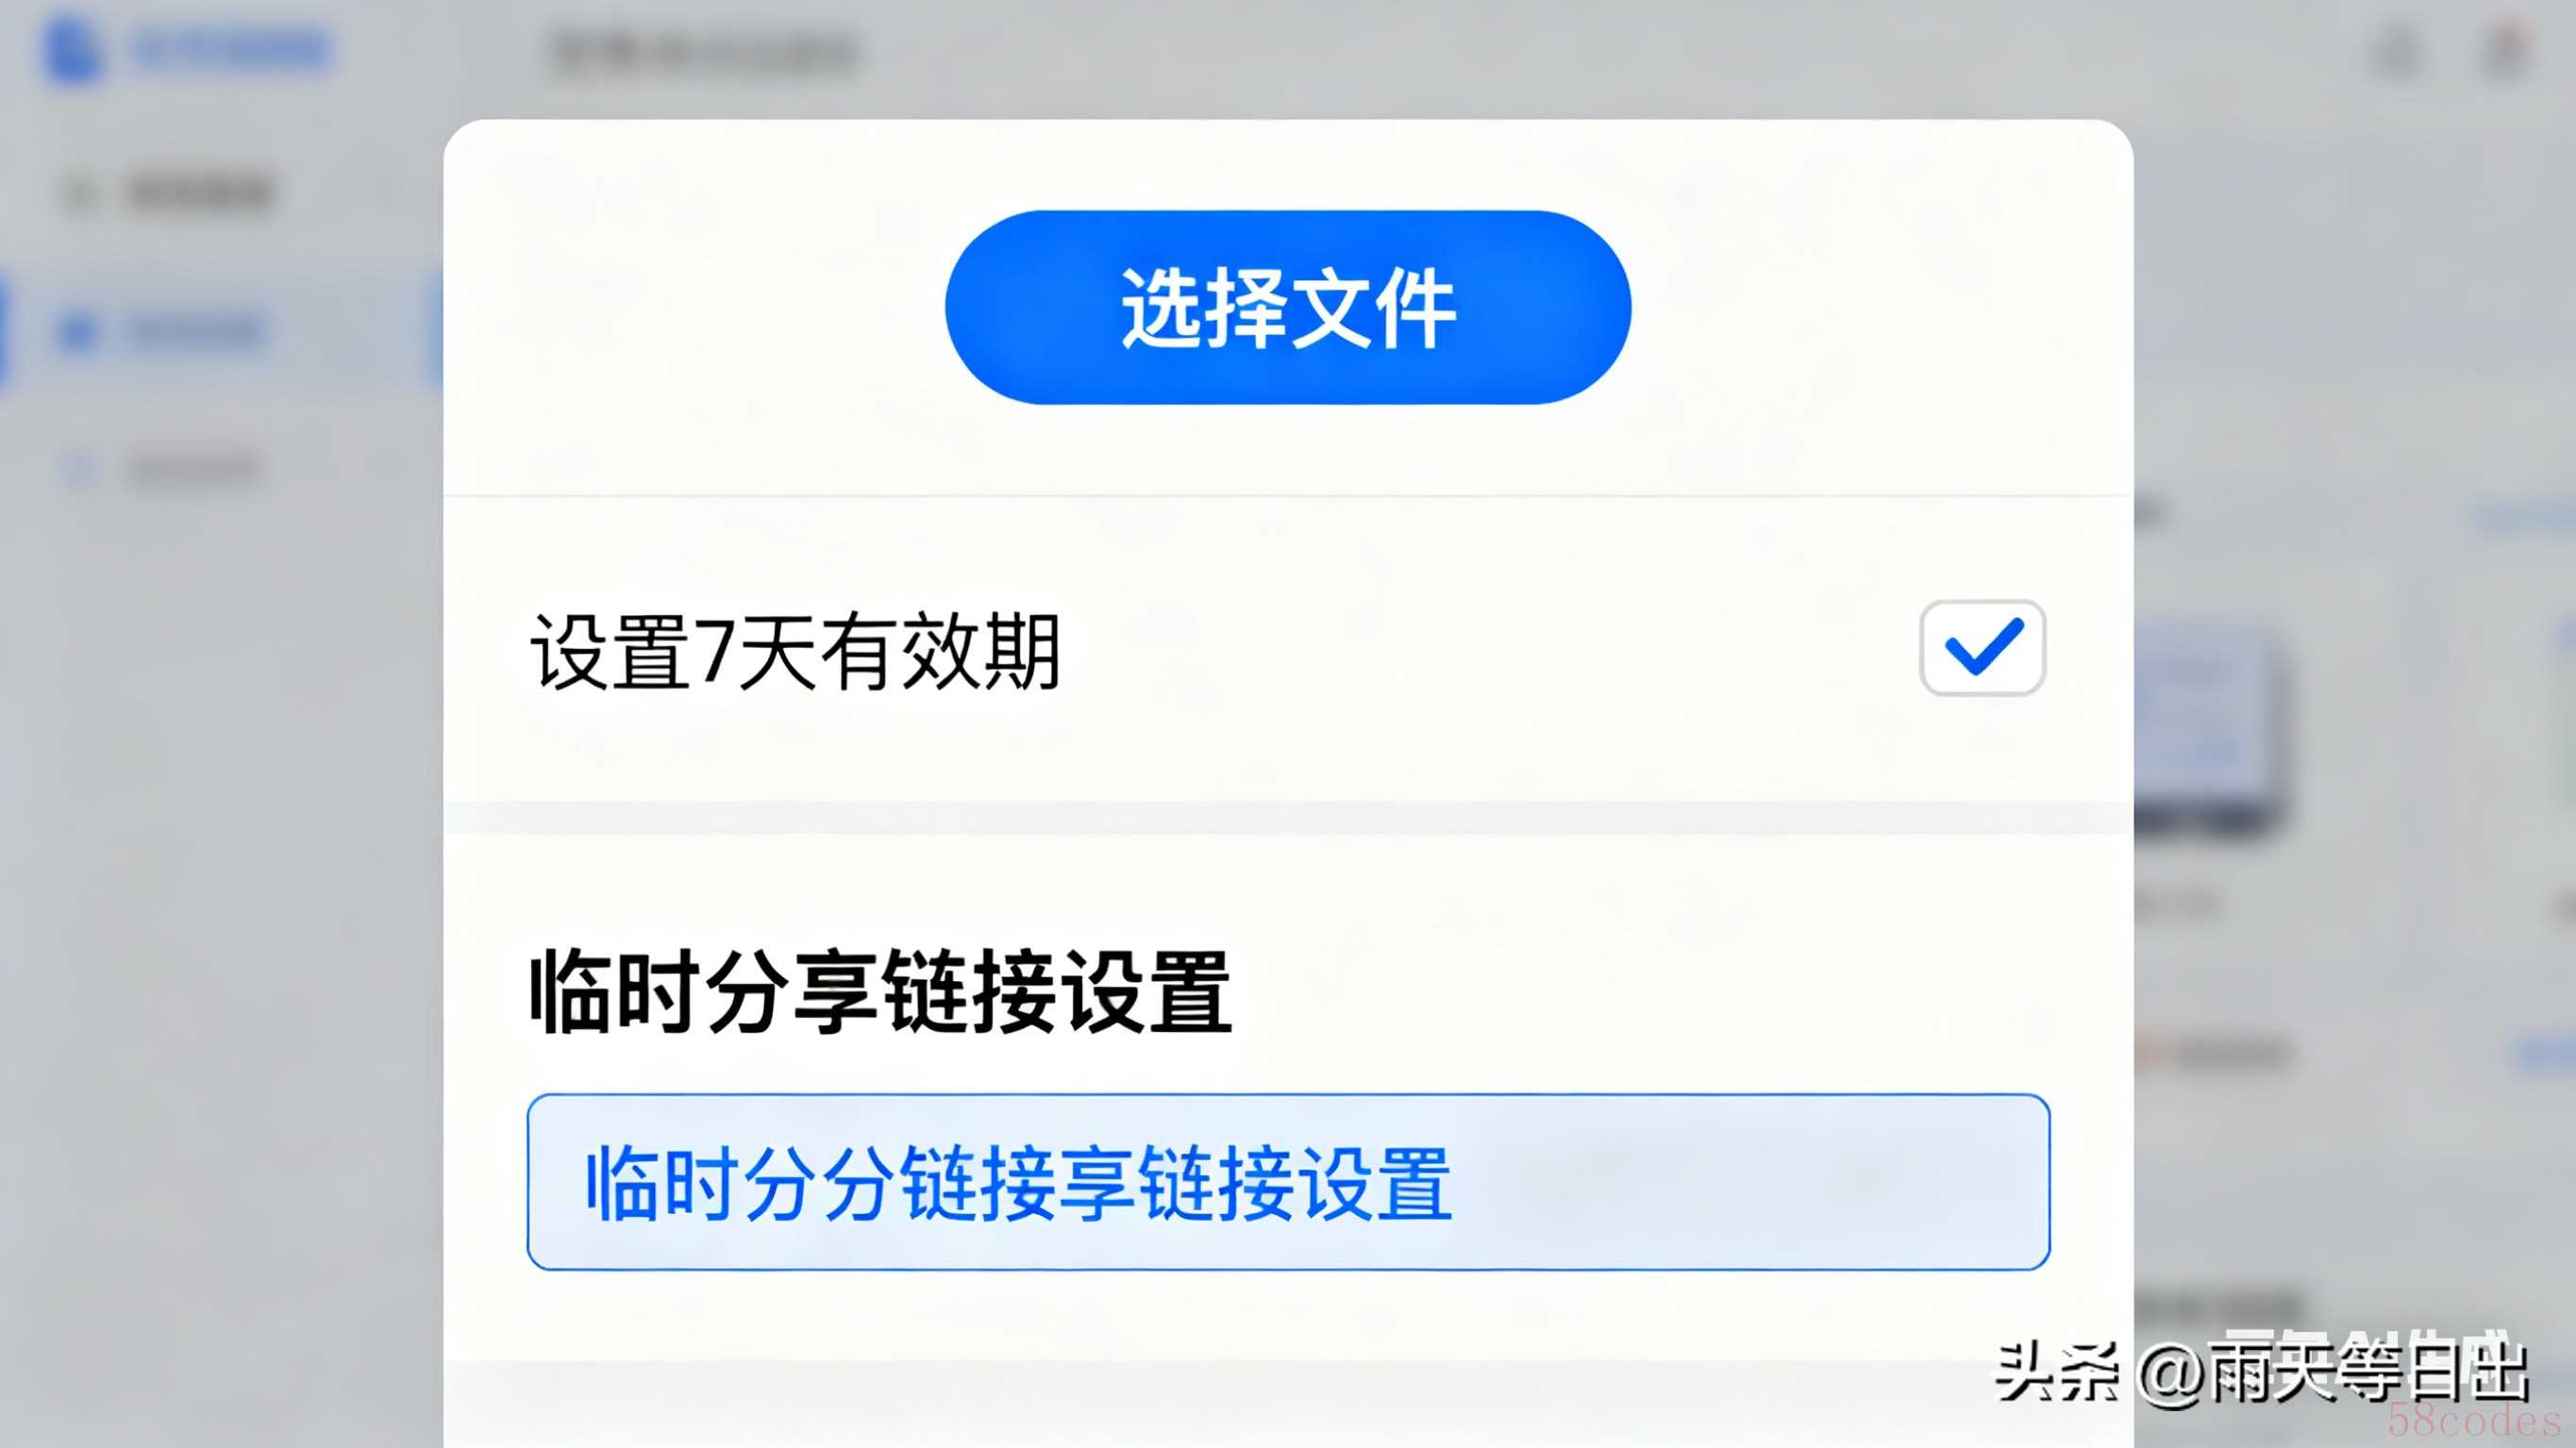
Task: Click the blue icon of selected sidebar item
Action: (x=78, y=330)
